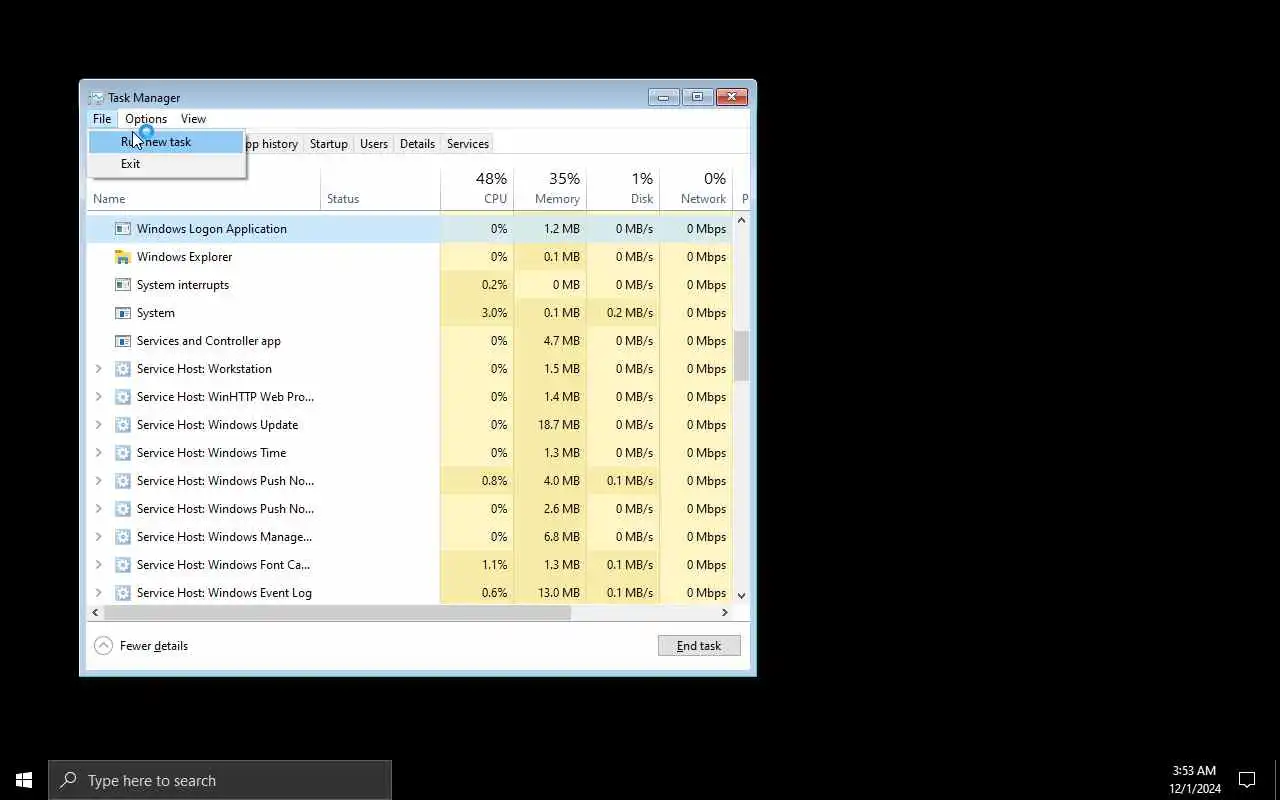Switch to the Services tab
This screenshot has height=800, width=1280.
(467, 144)
